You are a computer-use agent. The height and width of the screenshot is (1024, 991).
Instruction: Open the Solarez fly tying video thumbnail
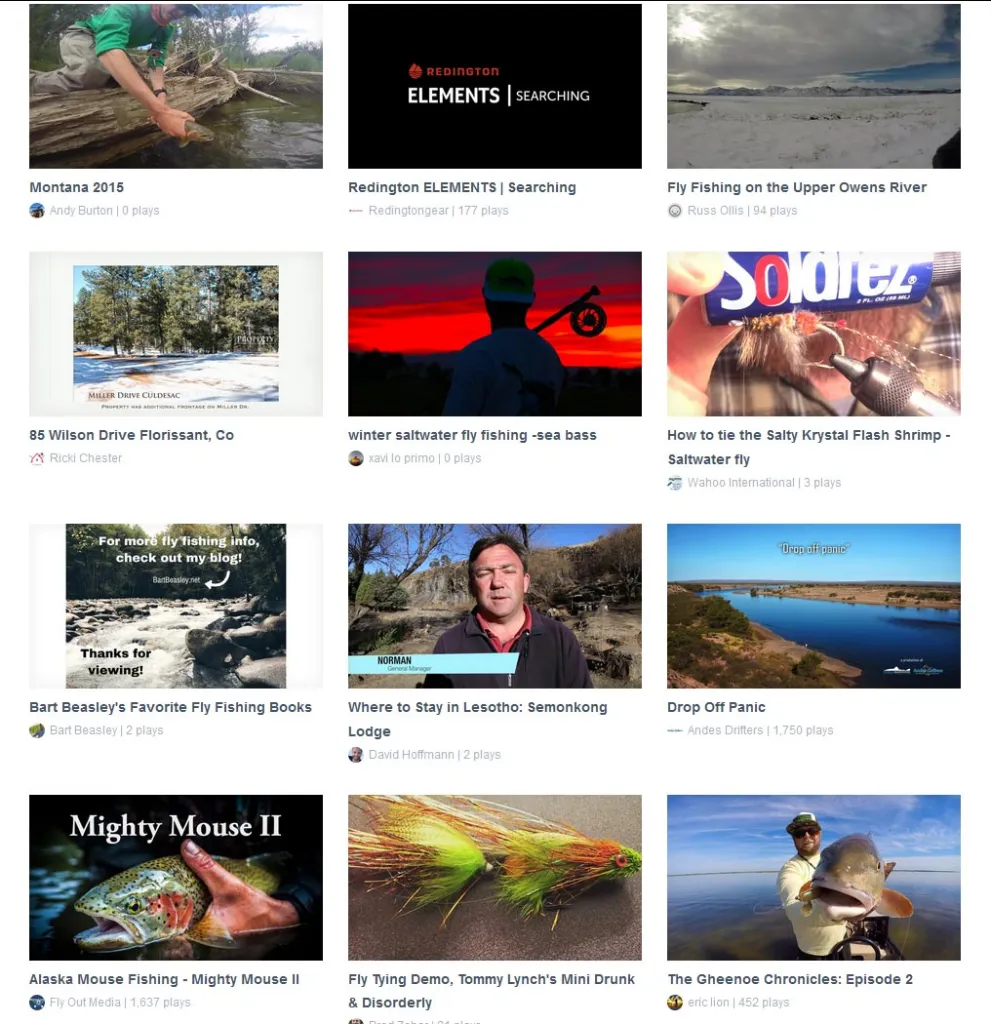click(x=813, y=334)
